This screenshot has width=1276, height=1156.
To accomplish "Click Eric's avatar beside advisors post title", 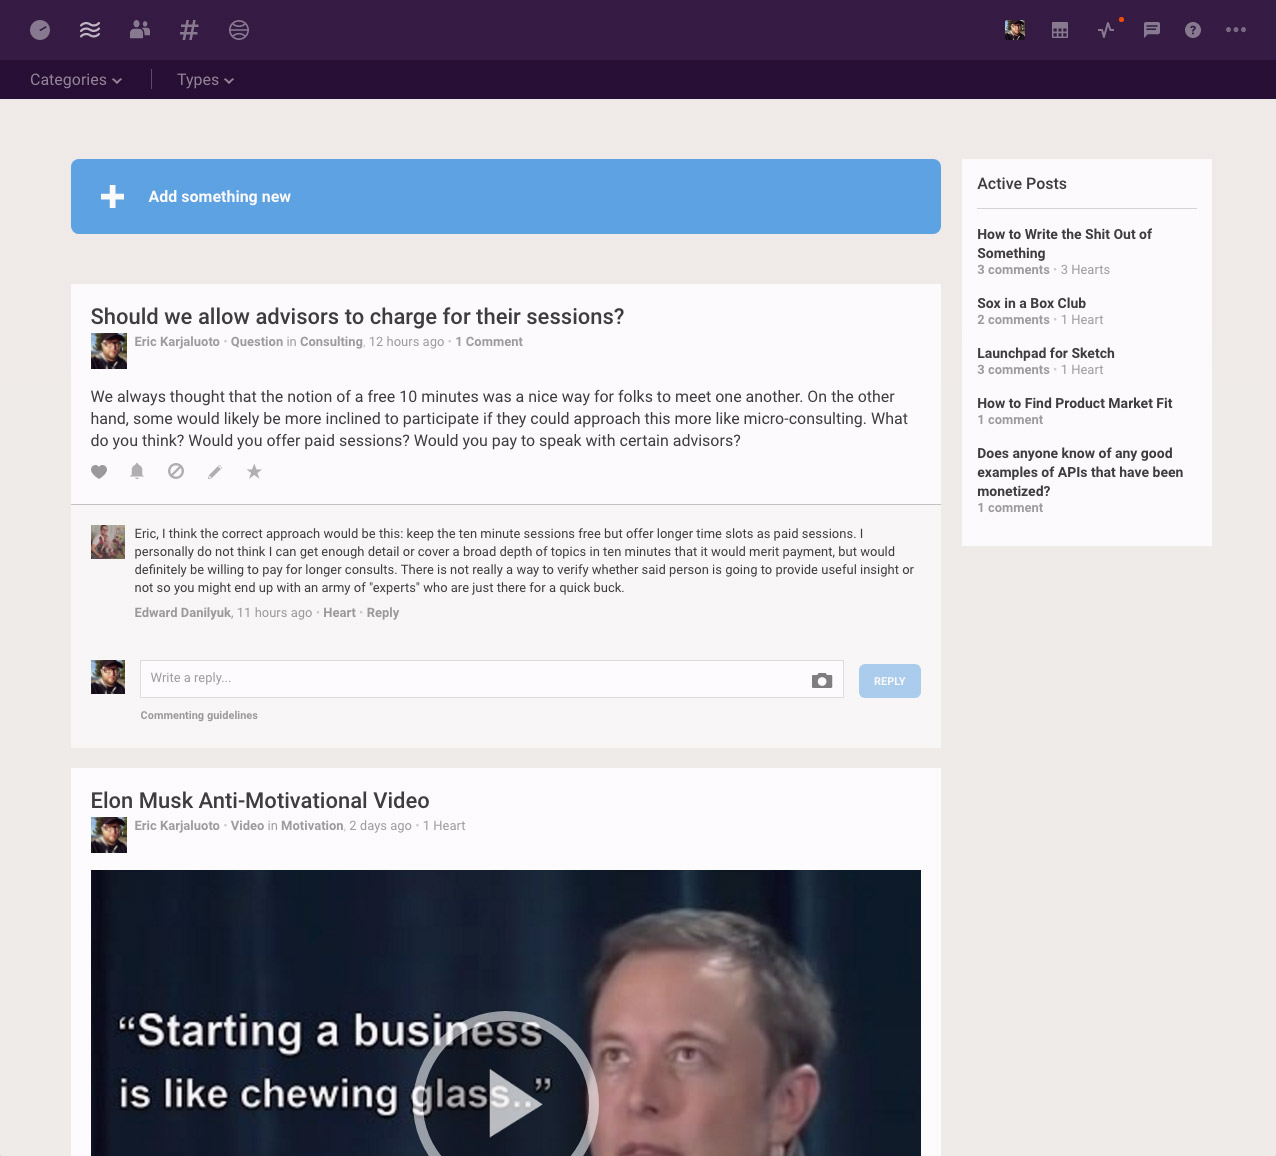I will tap(109, 351).
